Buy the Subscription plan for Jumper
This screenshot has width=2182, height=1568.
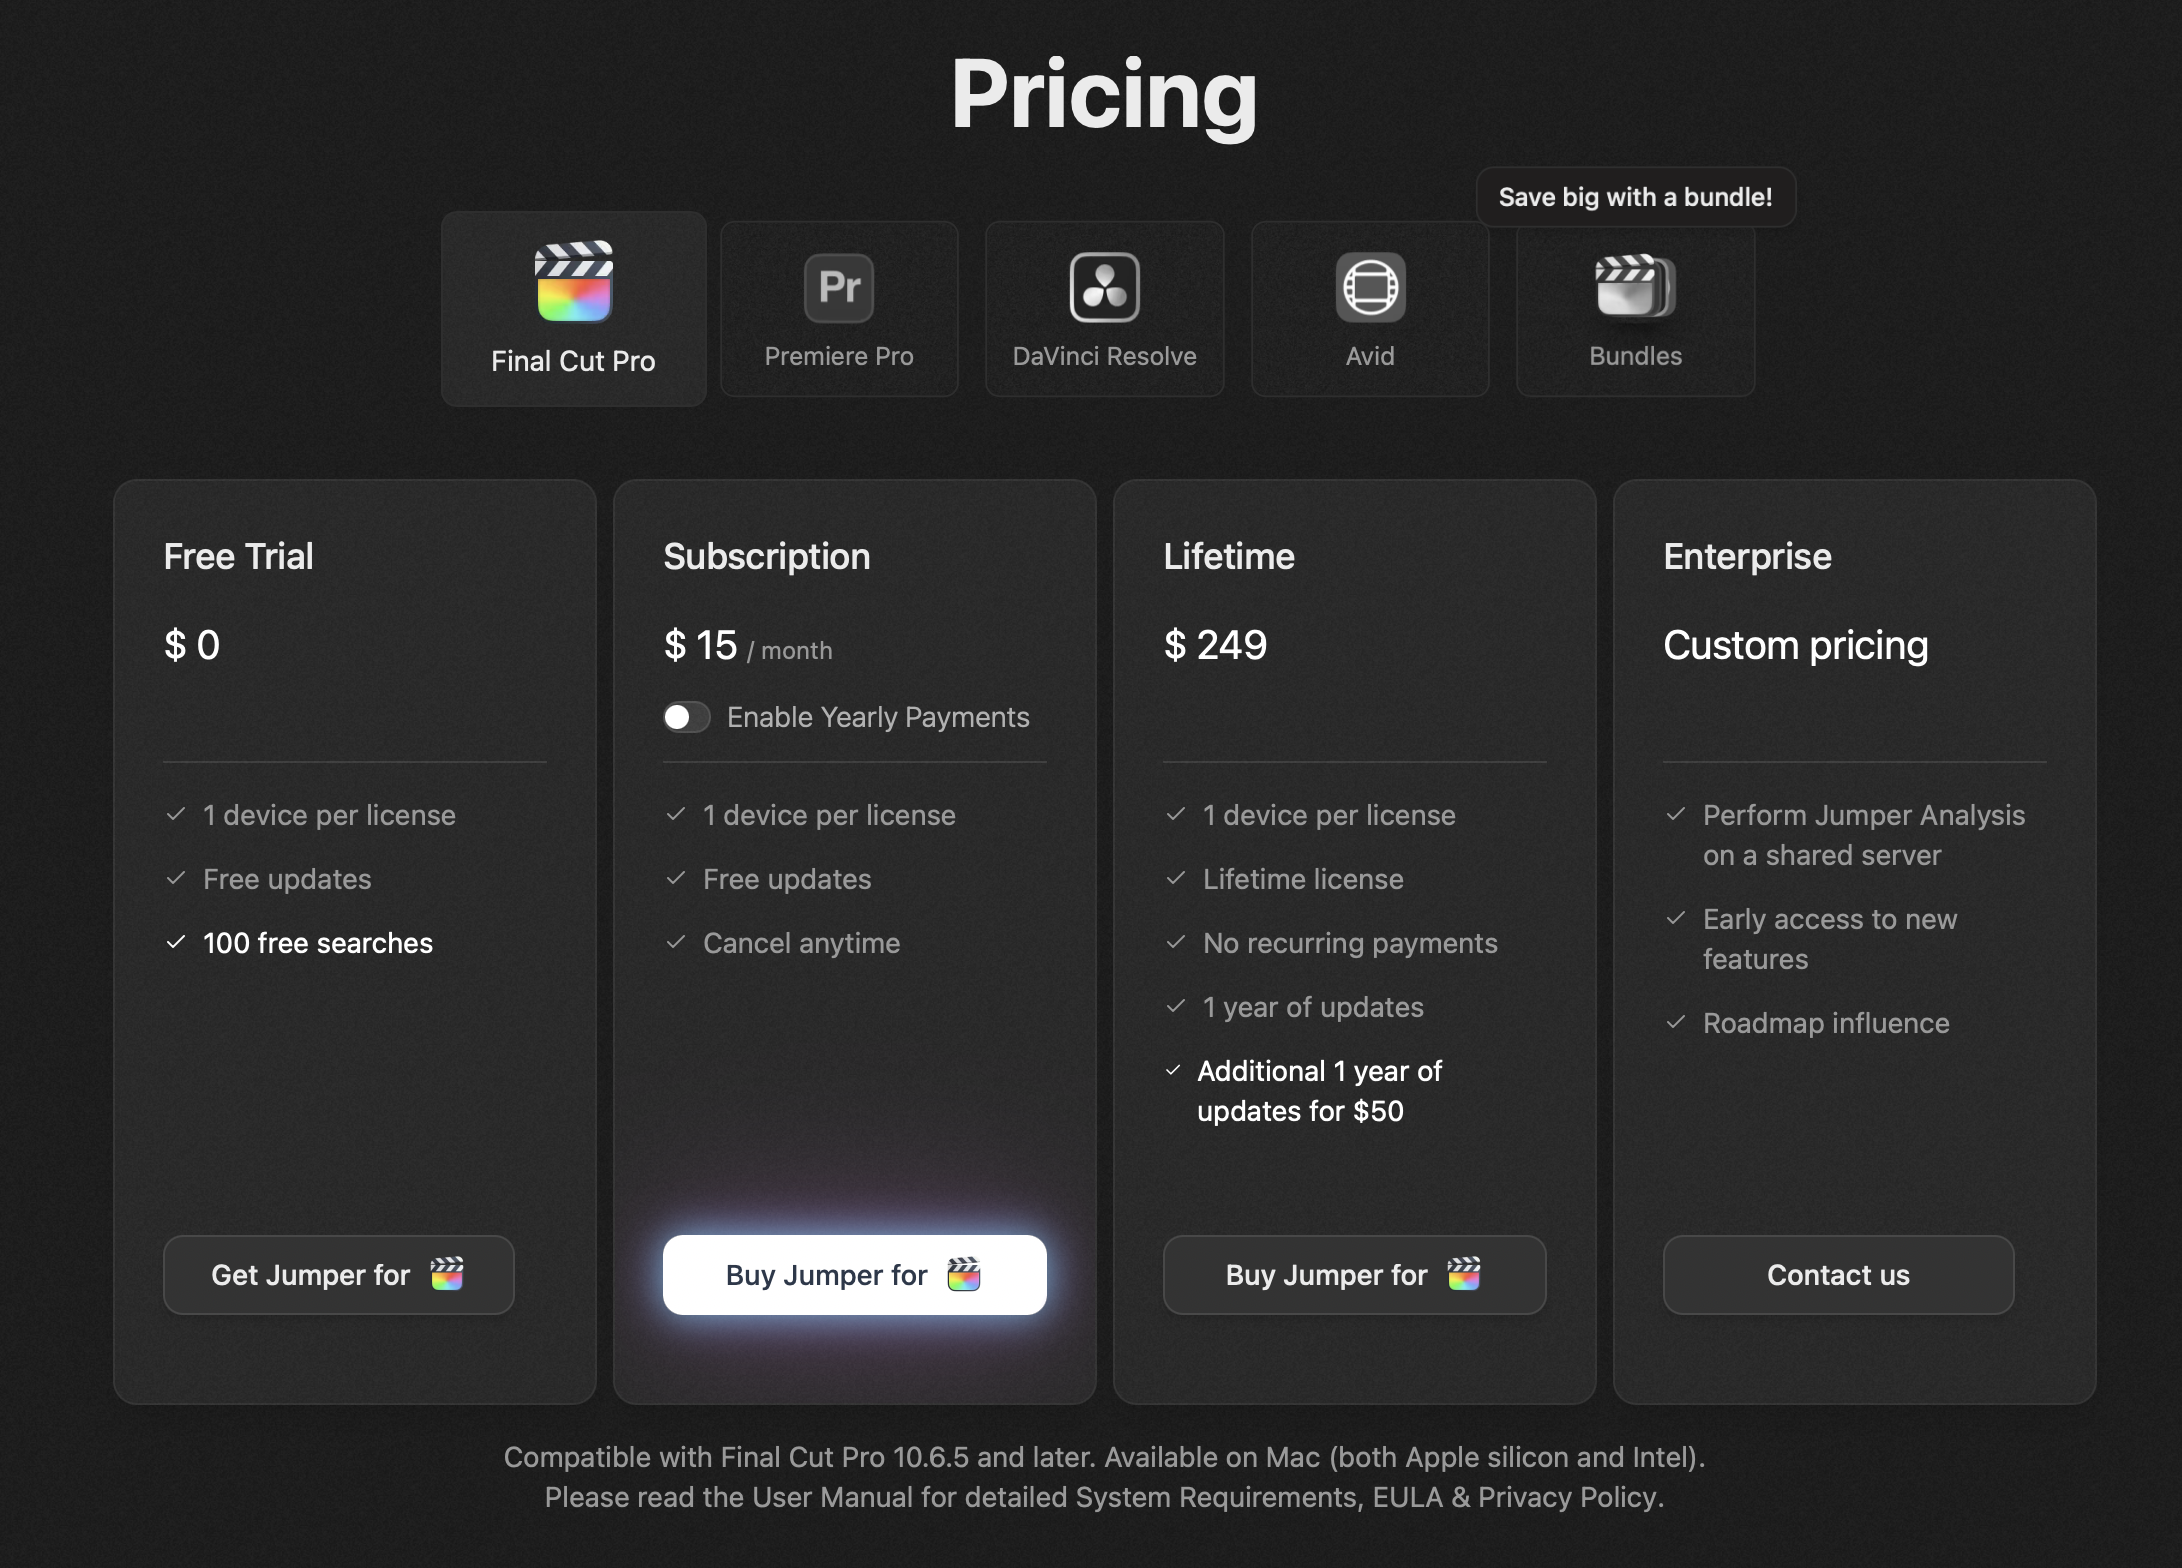854,1275
